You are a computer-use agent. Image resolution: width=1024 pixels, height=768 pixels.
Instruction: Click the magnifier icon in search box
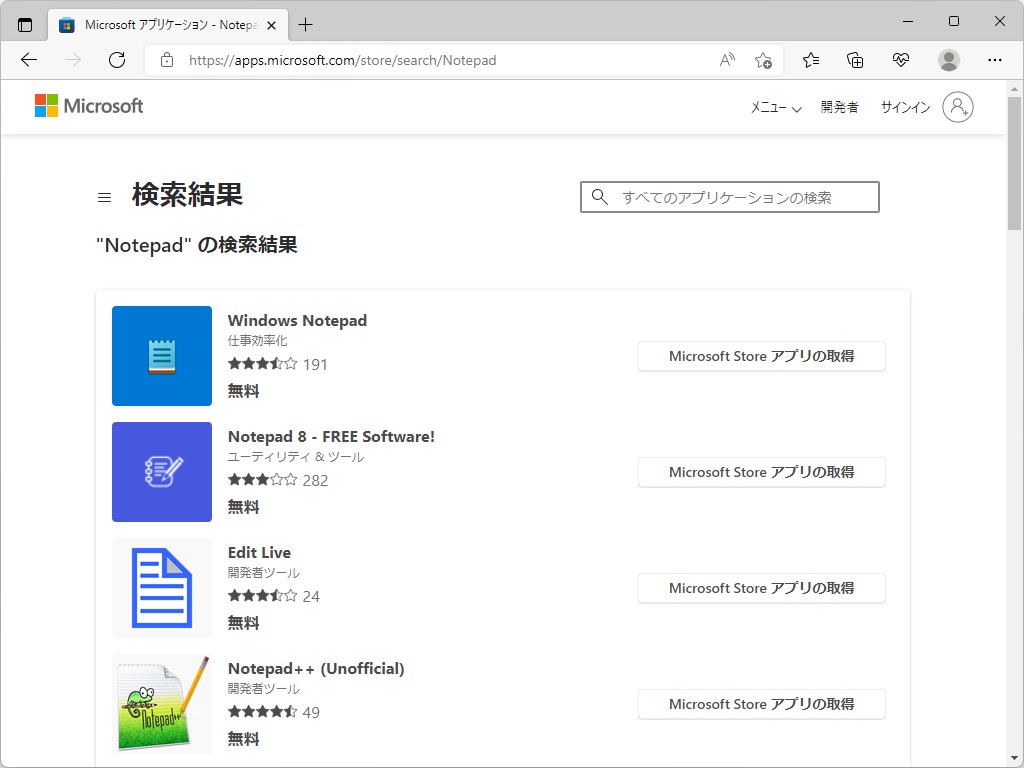click(x=599, y=197)
